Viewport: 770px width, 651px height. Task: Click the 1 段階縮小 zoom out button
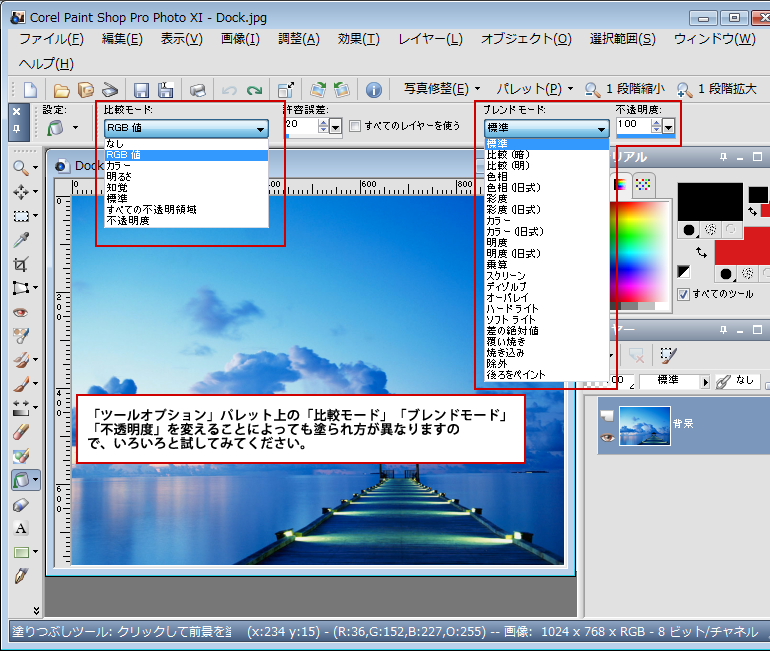tap(623, 89)
